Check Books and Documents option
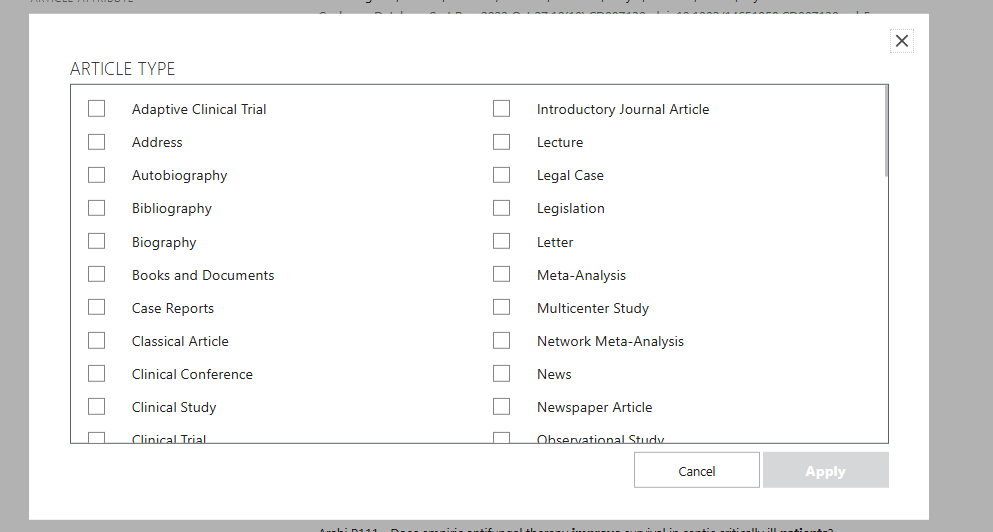This screenshot has width=993, height=532. (x=97, y=275)
